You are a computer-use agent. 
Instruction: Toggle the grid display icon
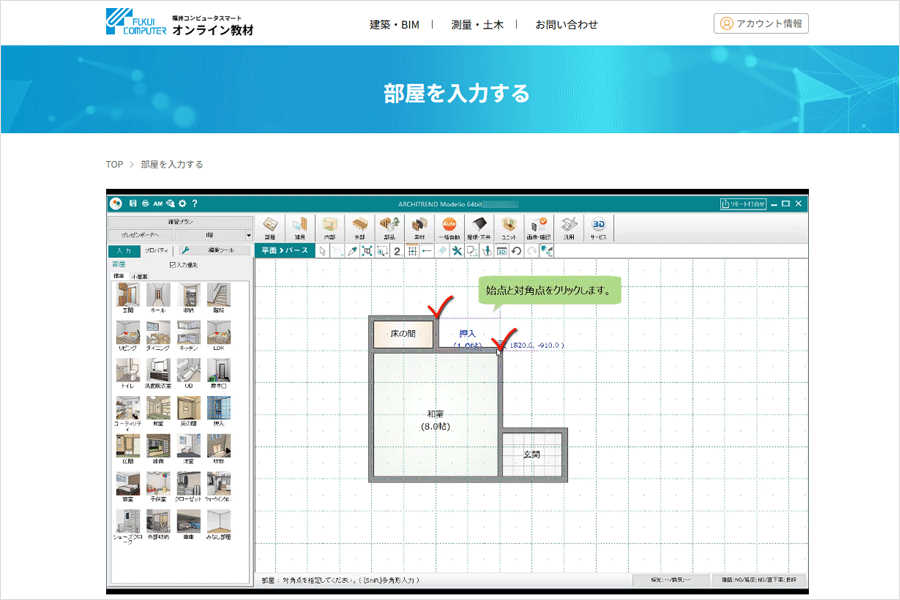click(413, 251)
